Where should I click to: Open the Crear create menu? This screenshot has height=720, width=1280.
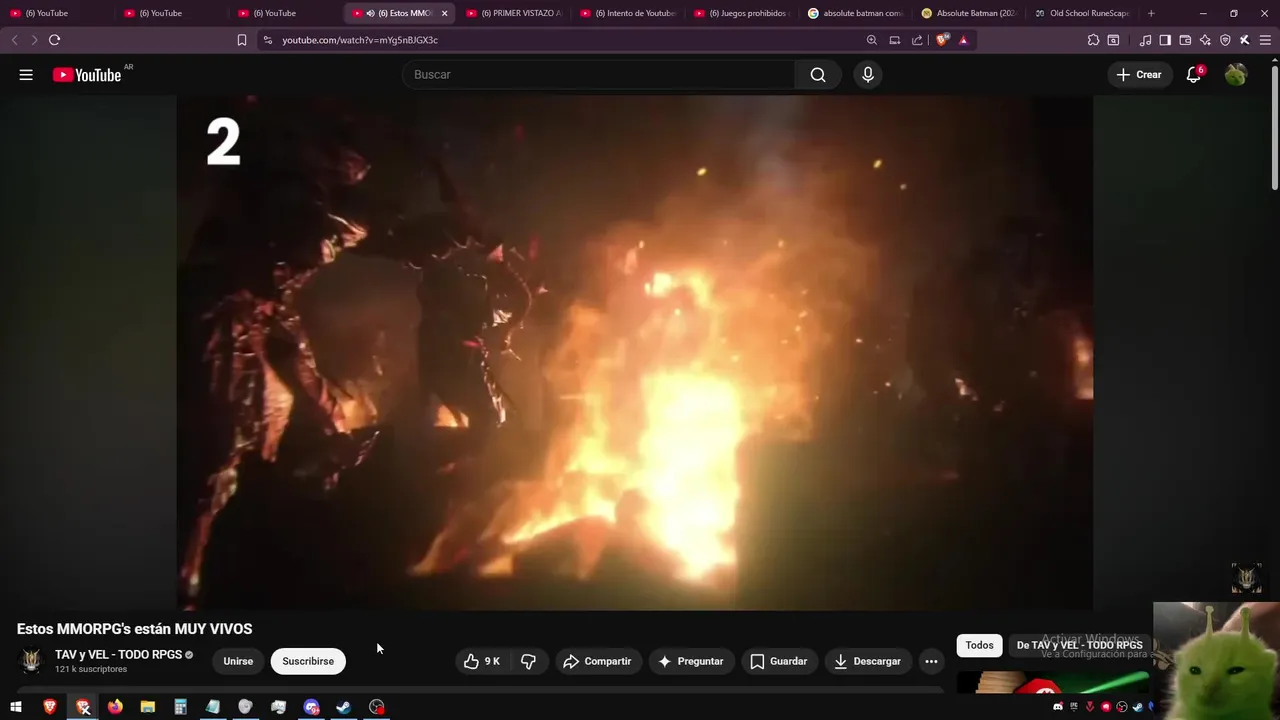click(x=1139, y=75)
